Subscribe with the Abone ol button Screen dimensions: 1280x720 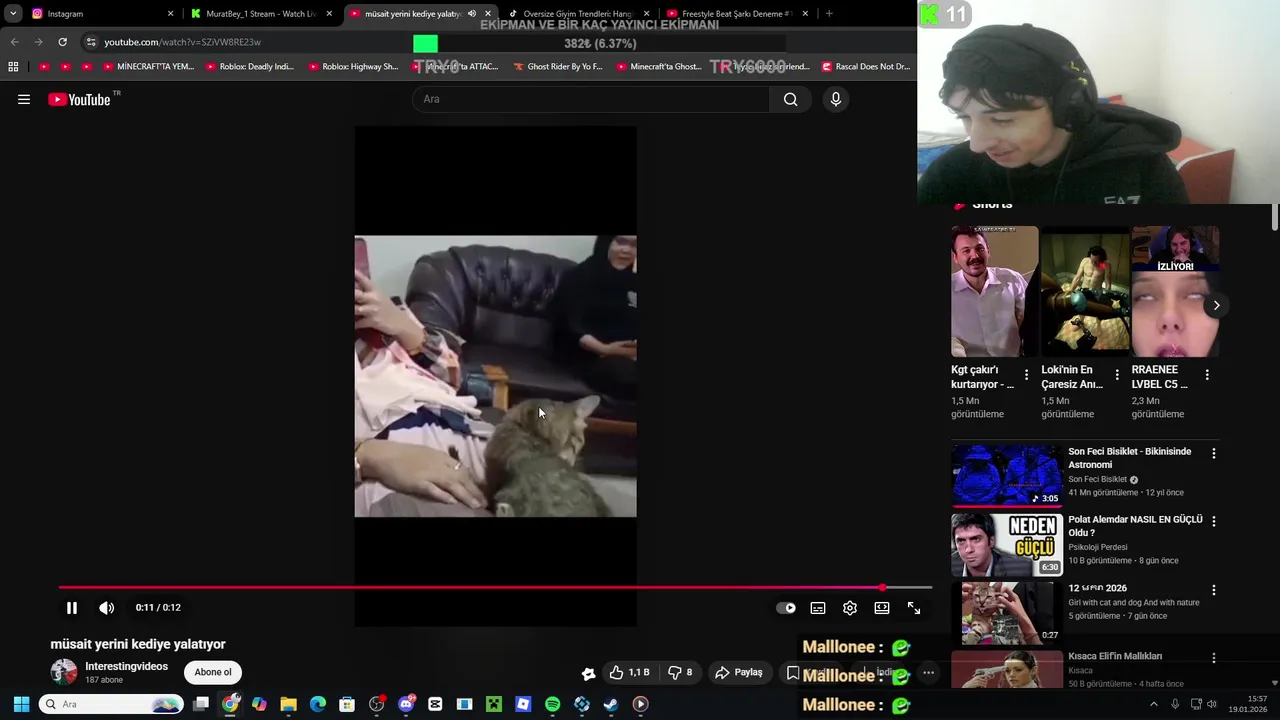click(x=213, y=672)
